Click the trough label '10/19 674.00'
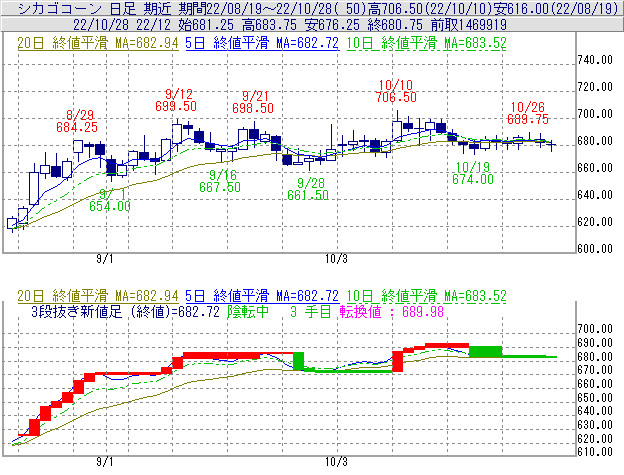The width and height of the screenshot is (624, 475). pyautogui.click(x=473, y=173)
